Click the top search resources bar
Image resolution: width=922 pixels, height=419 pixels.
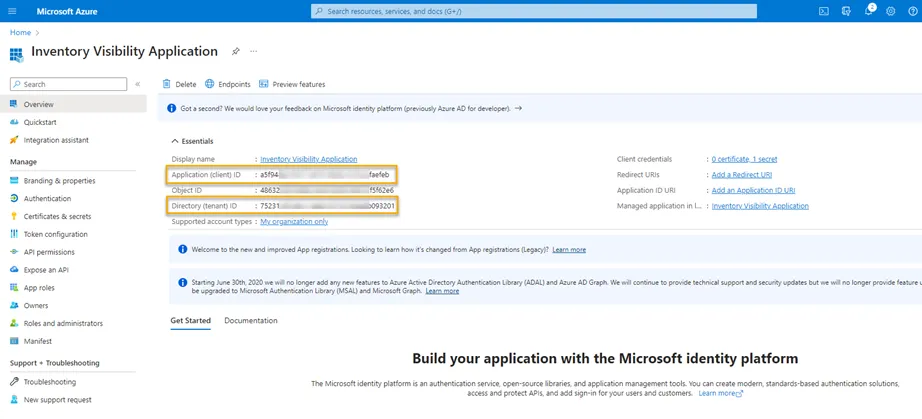[x=534, y=11]
